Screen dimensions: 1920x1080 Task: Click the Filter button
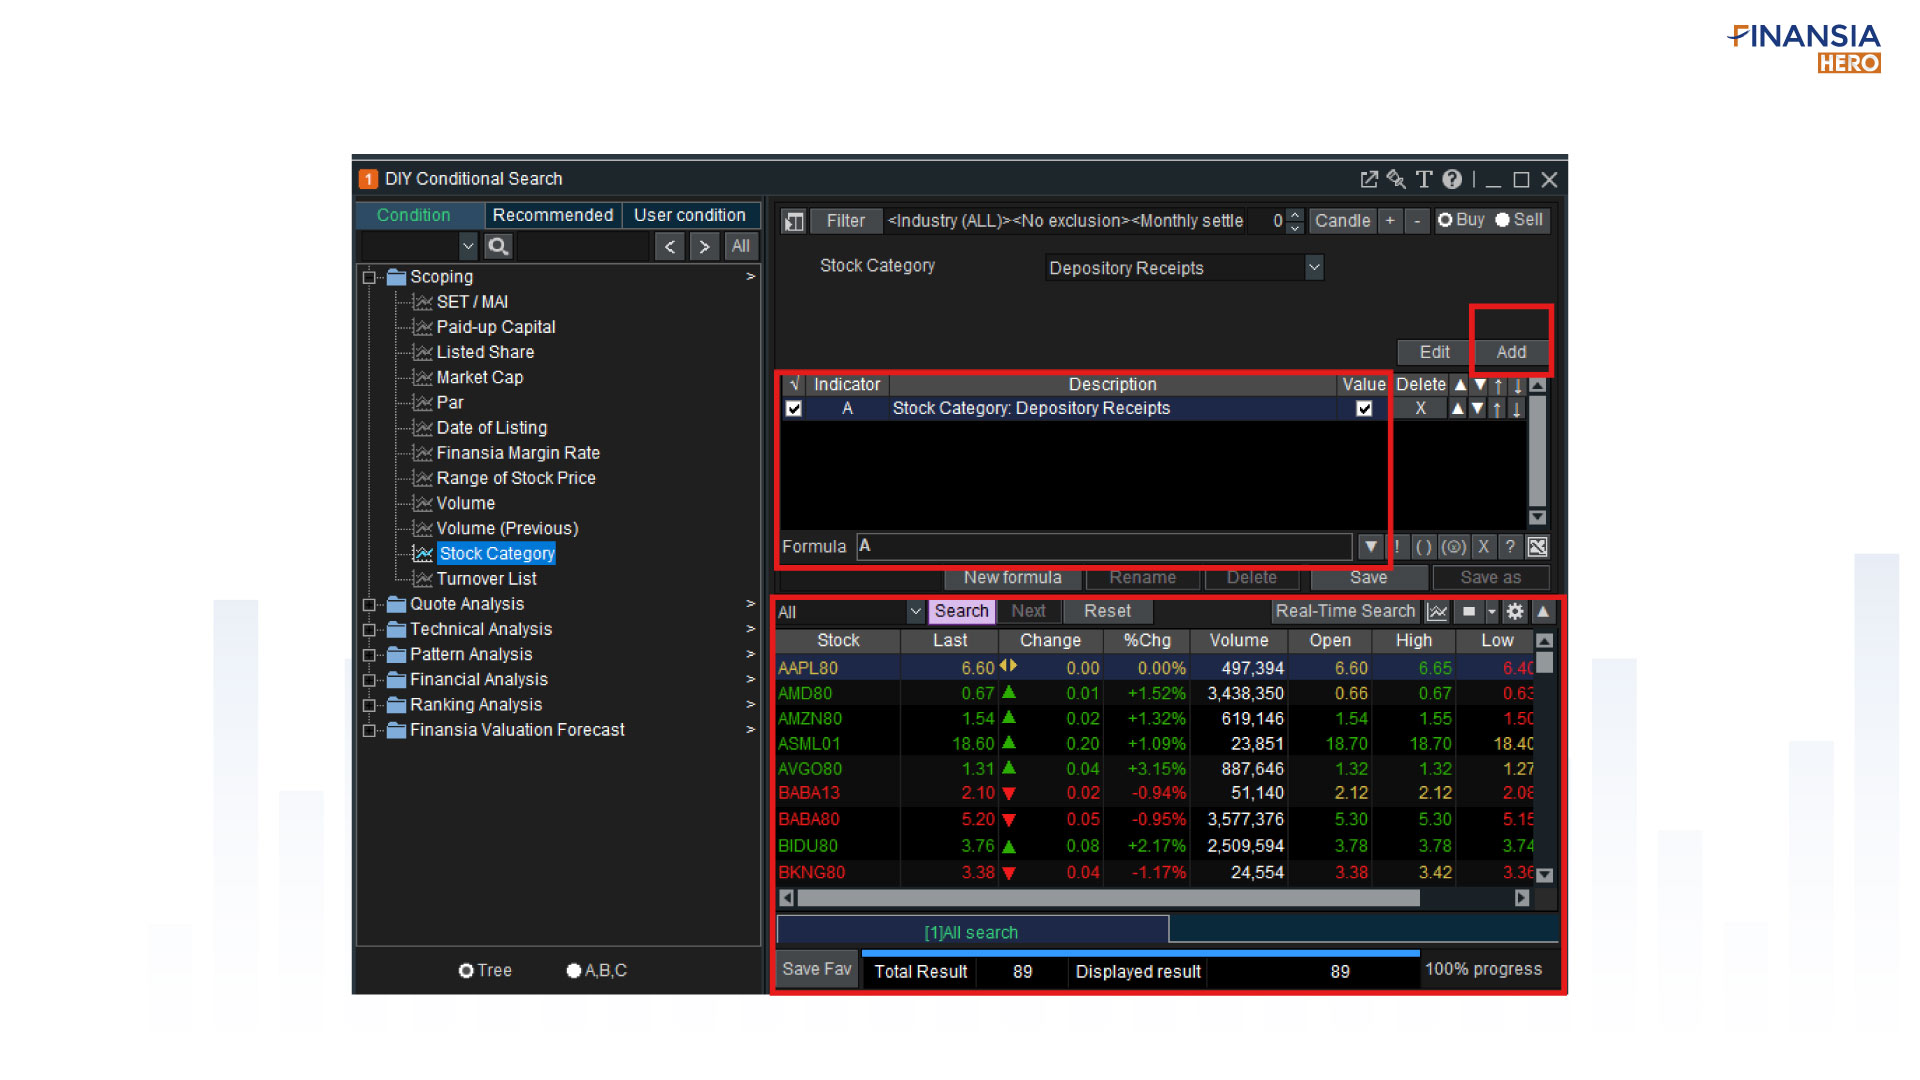coord(846,221)
